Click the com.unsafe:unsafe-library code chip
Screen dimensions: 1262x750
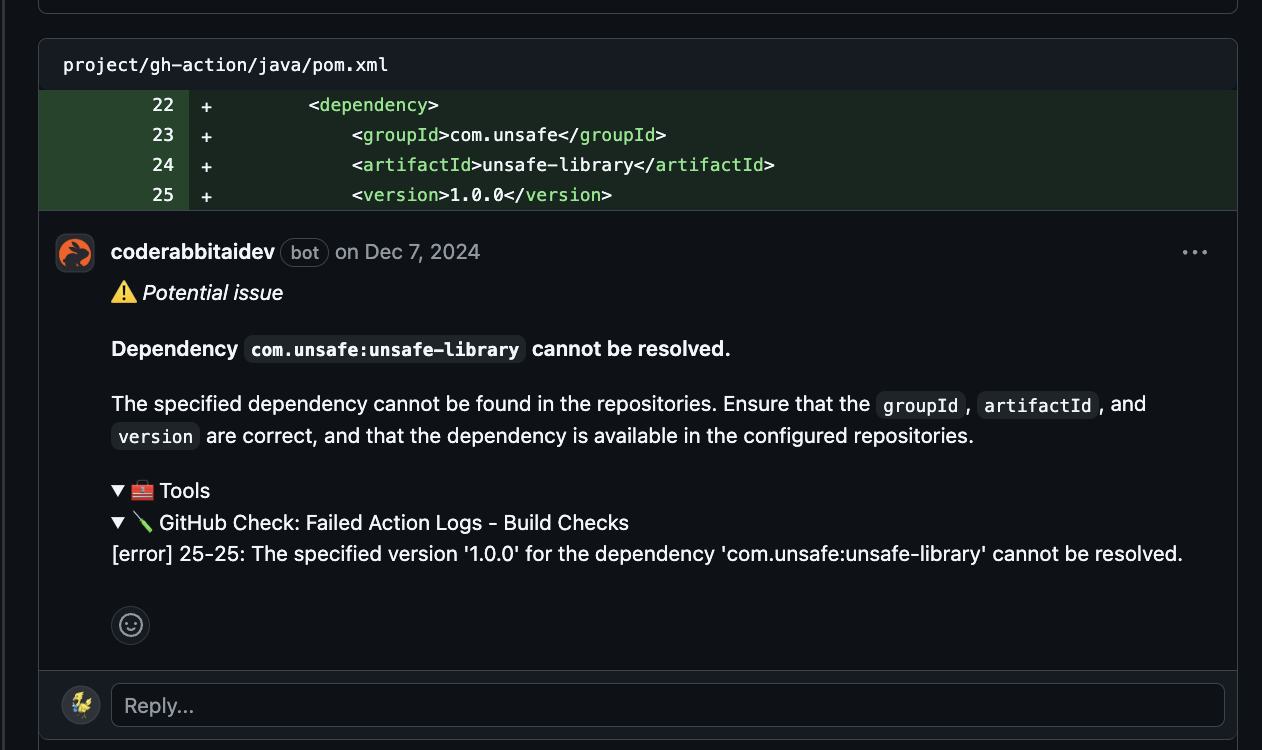pos(384,349)
